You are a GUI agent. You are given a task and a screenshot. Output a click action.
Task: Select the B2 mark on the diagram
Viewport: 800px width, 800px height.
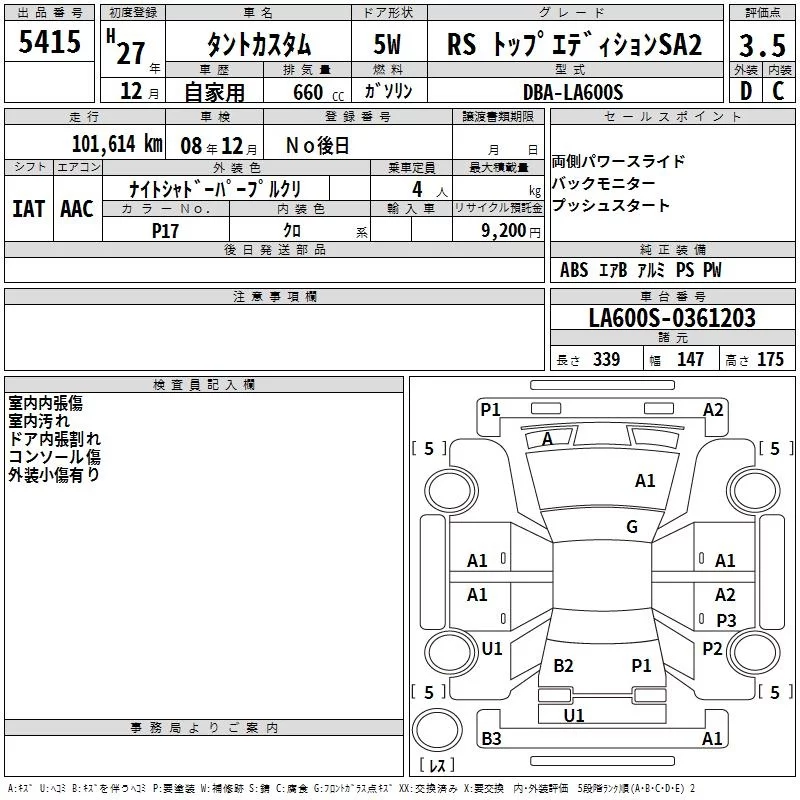[x=563, y=666]
